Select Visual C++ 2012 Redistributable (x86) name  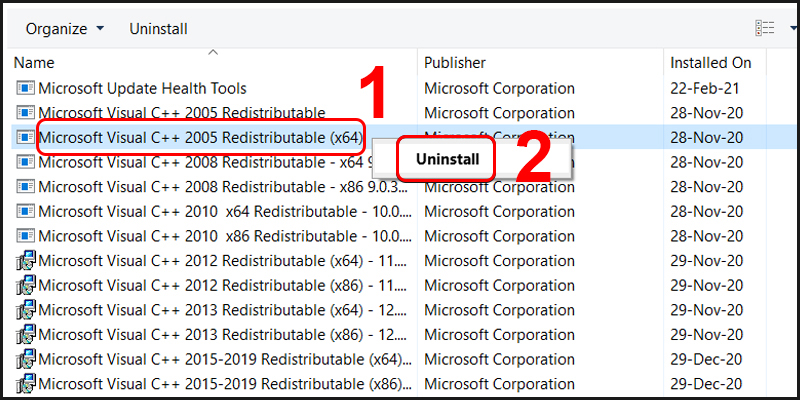[223, 286]
